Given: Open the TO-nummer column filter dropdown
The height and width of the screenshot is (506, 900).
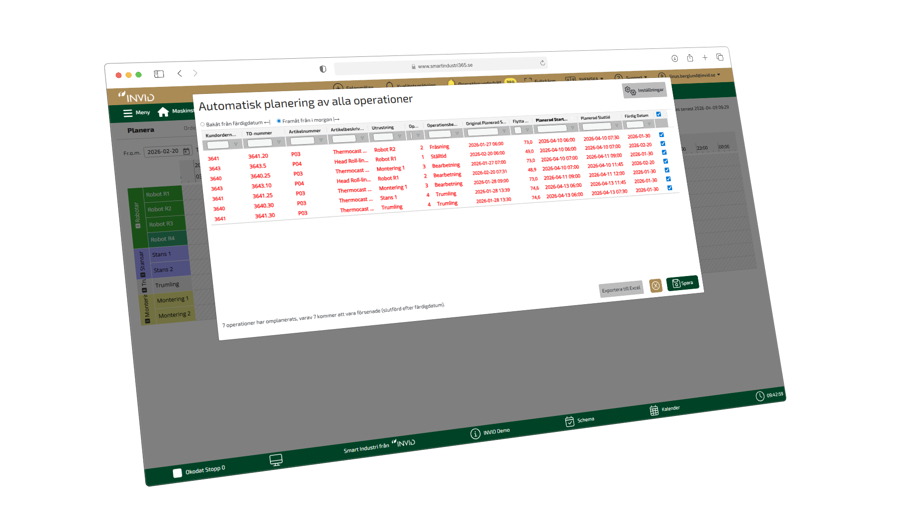Looking at the screenshot, I should 279,142.
